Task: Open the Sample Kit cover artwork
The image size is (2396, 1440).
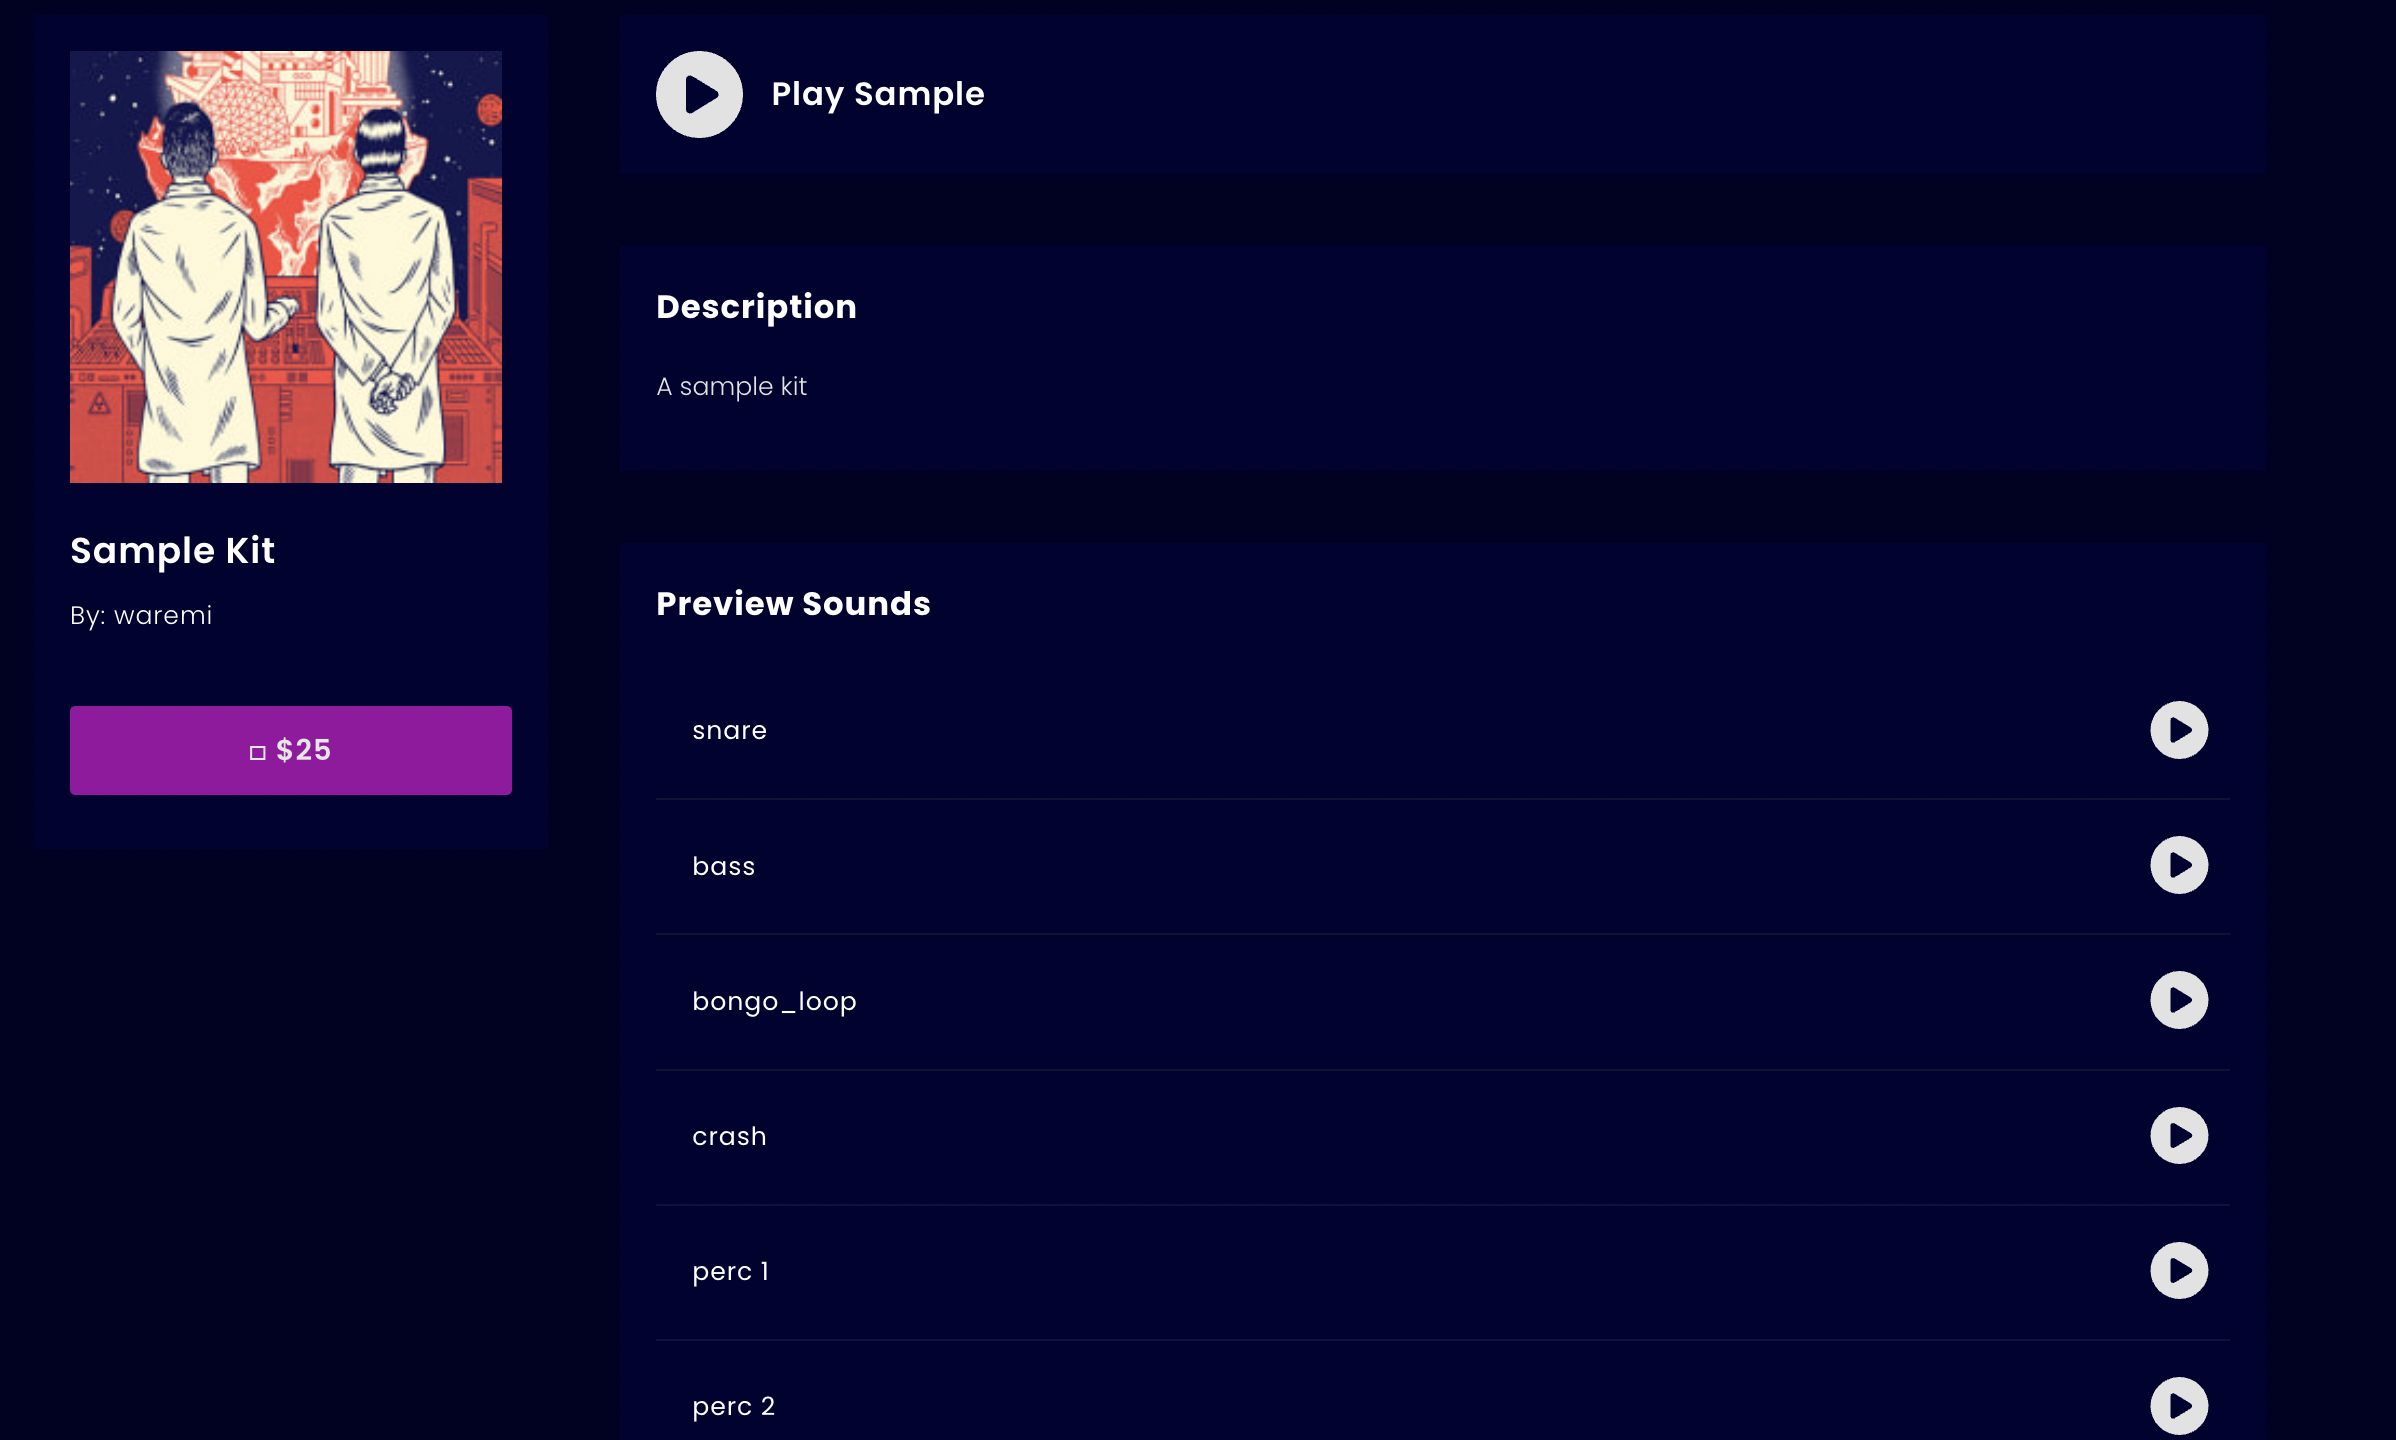Action: click(286, 267)
